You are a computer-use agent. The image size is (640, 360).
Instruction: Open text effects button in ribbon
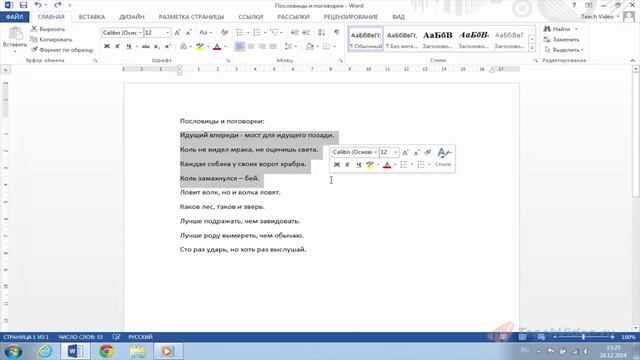[x=184, y=47]
